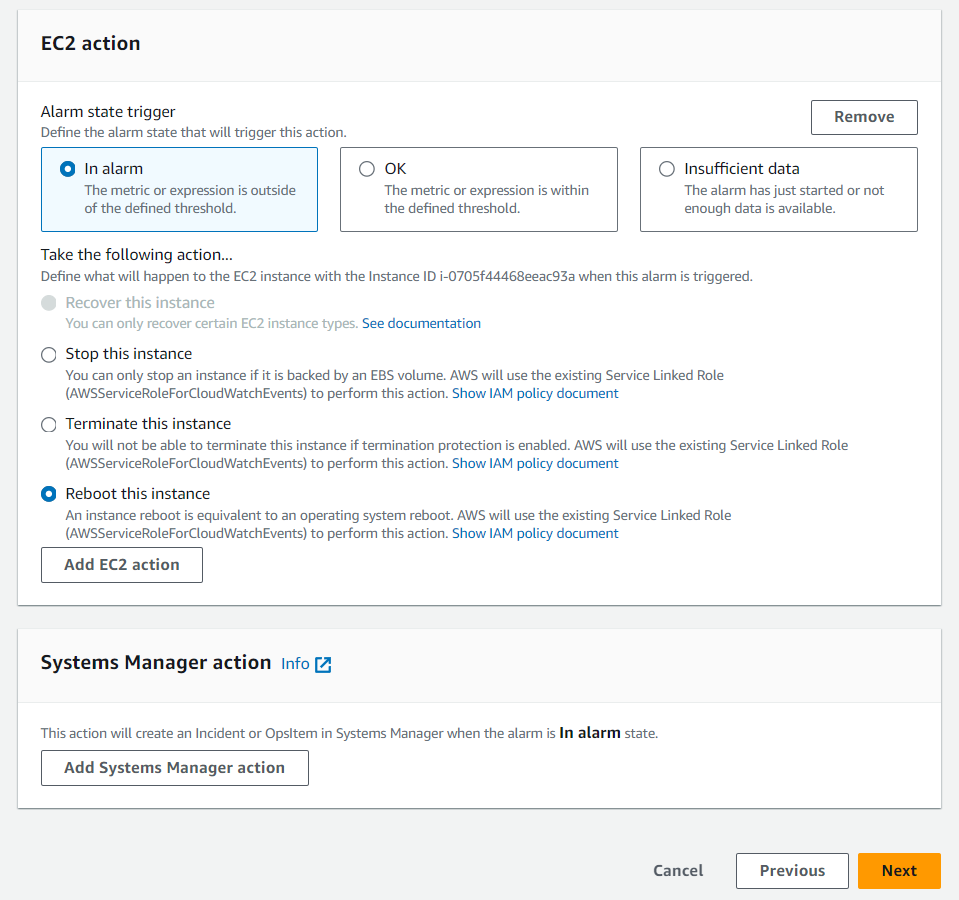This screenshot has height=900, width=959.
Task: Open Systems Manager action Info link
Action: pos(295,664)
